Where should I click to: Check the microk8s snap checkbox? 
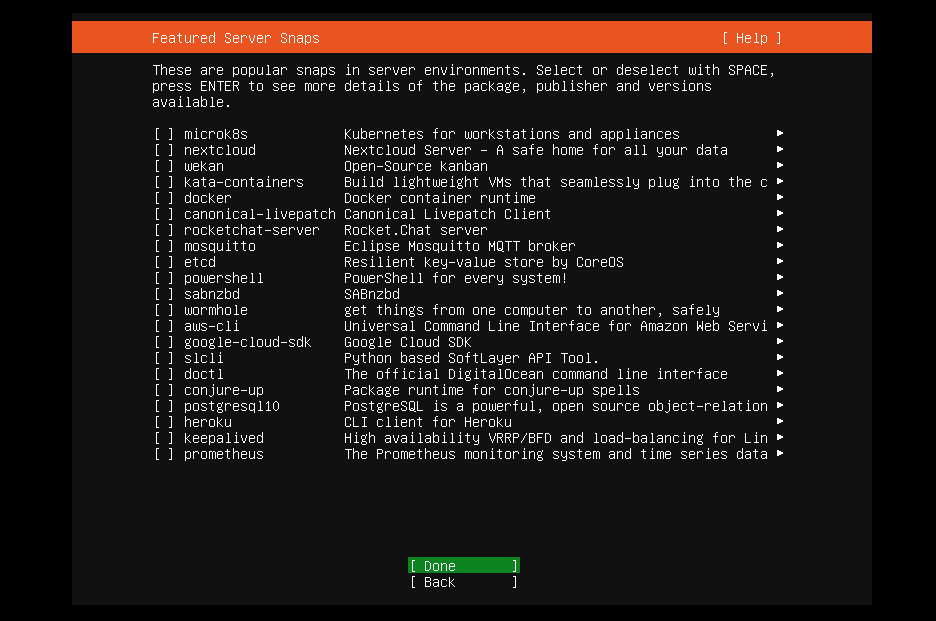[x=163, y=134]
